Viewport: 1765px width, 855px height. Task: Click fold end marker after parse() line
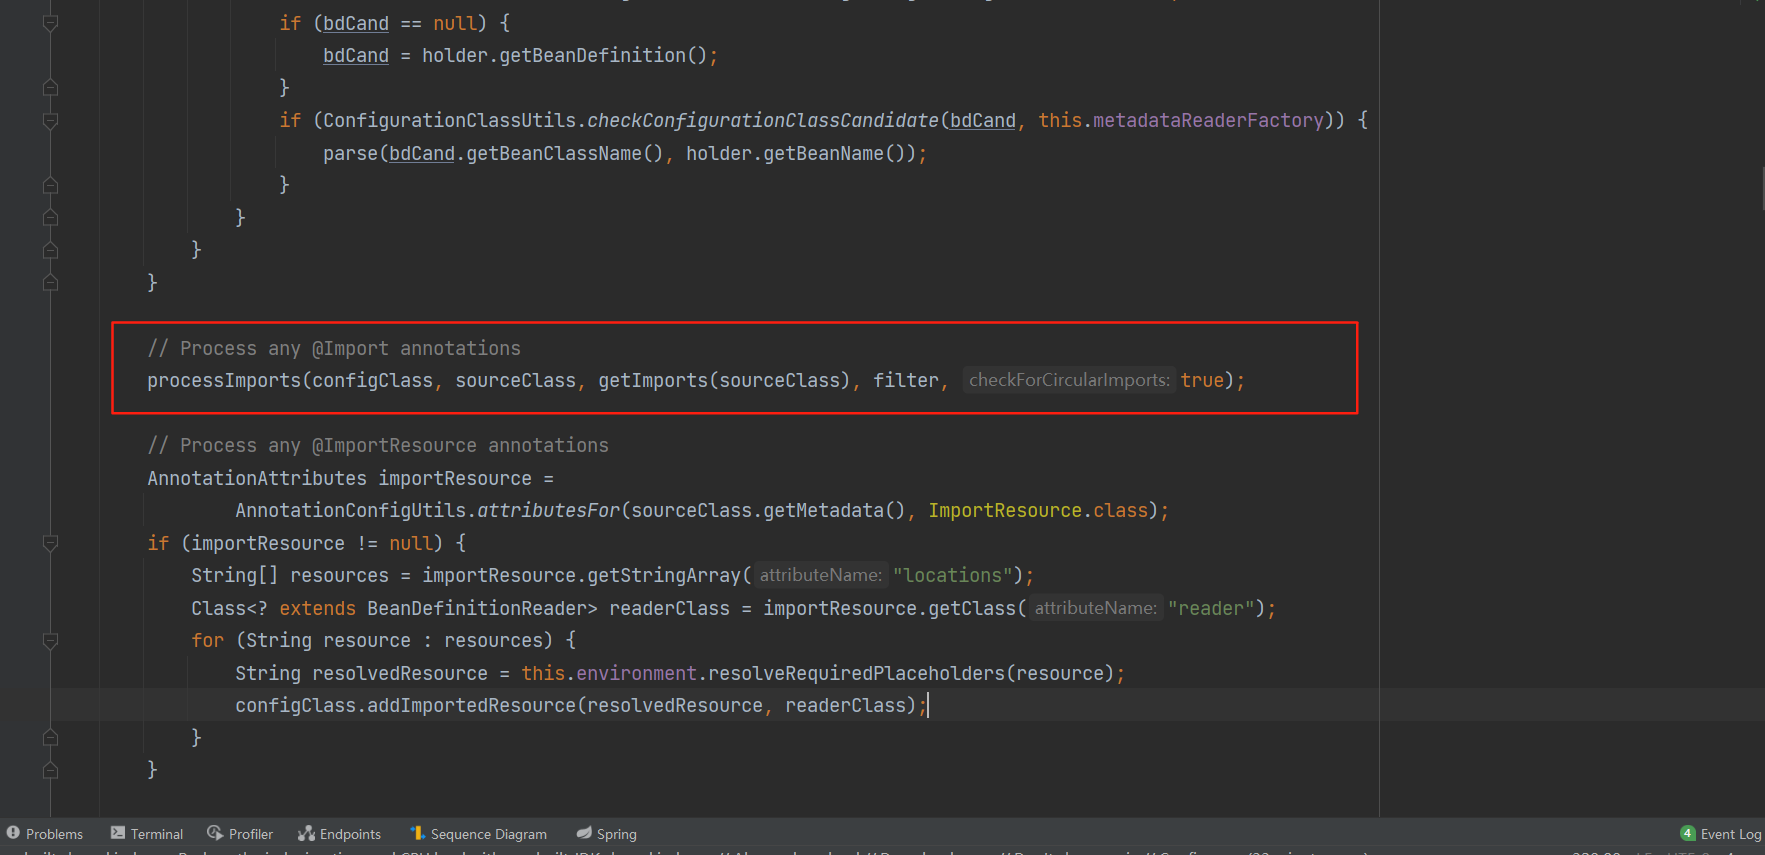(50, 185)
